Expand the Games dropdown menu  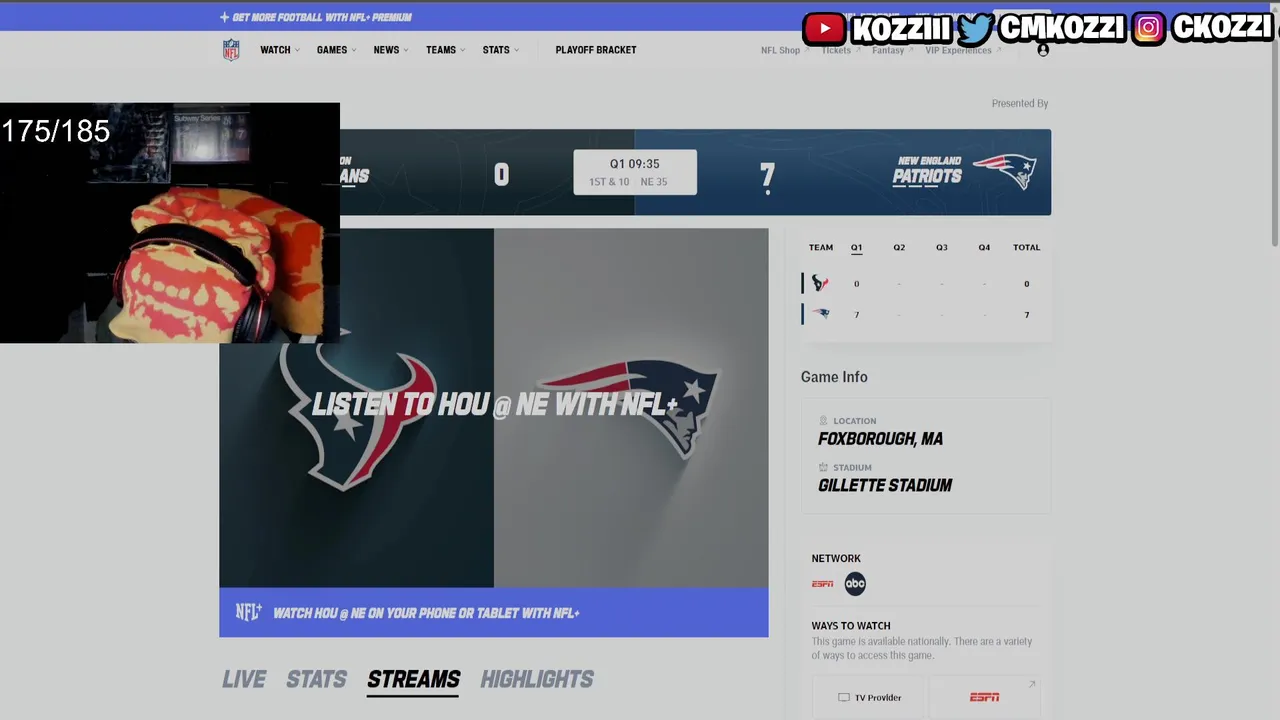point(336,50)
